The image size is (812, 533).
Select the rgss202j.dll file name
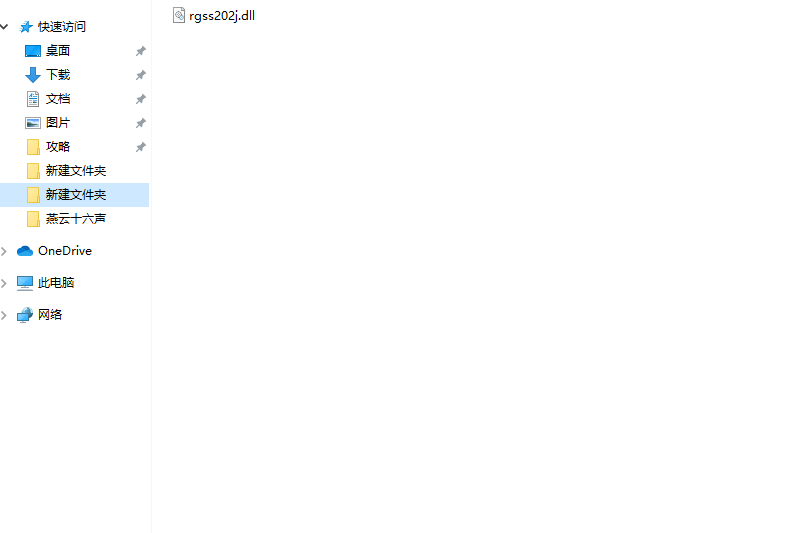click(222, 16)
